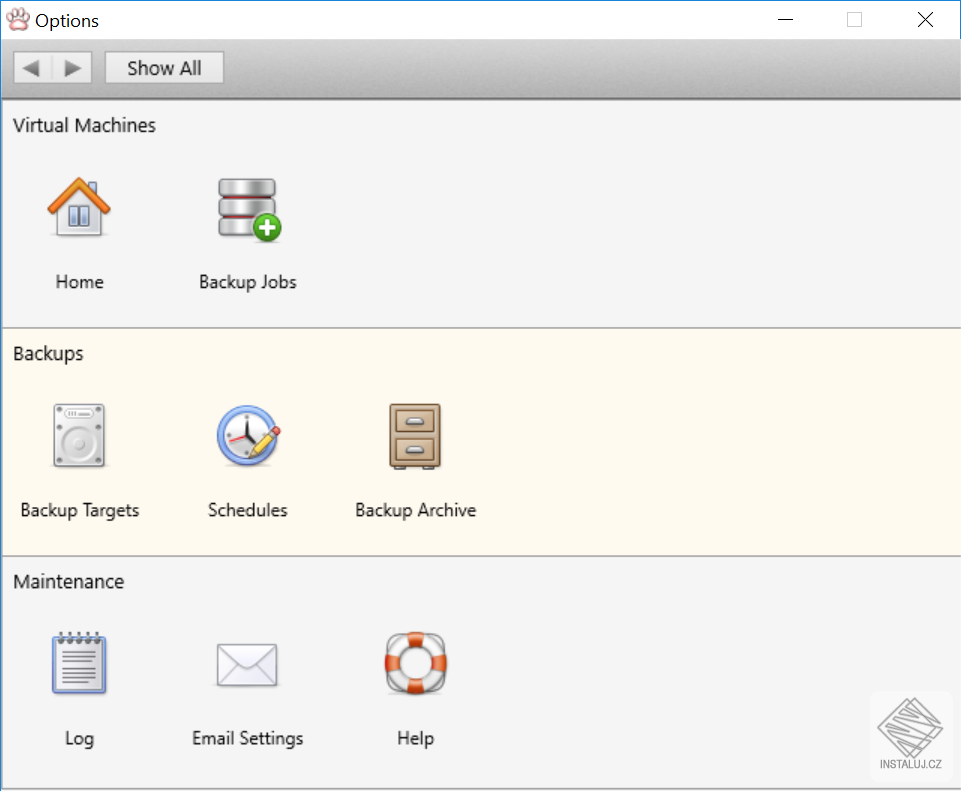Click the paw app icon in title bar
Viewport: 961px width, 791px height.
(18, 20)
